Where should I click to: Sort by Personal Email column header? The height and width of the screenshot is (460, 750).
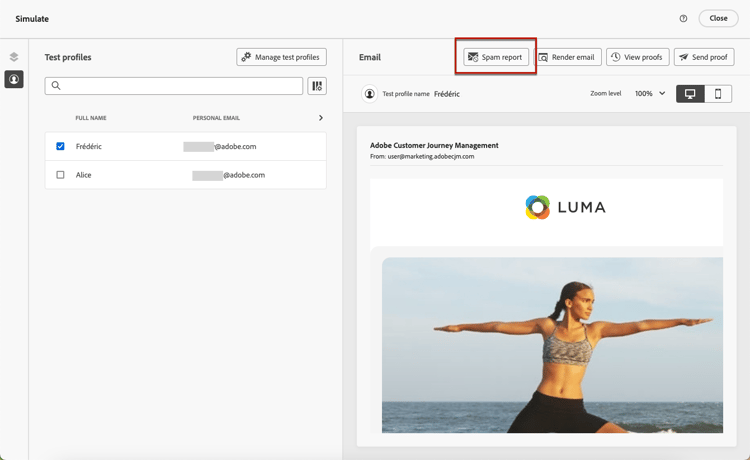tap(216, 118)
